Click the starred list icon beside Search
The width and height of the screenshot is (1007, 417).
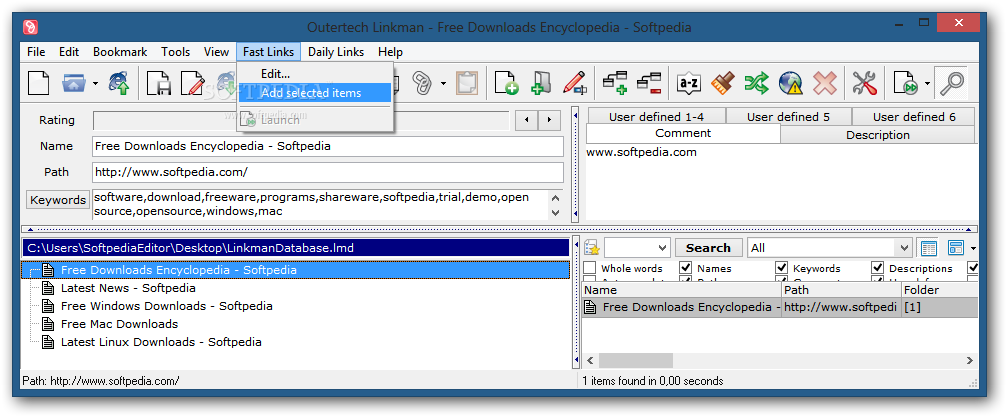click(591, 248)
